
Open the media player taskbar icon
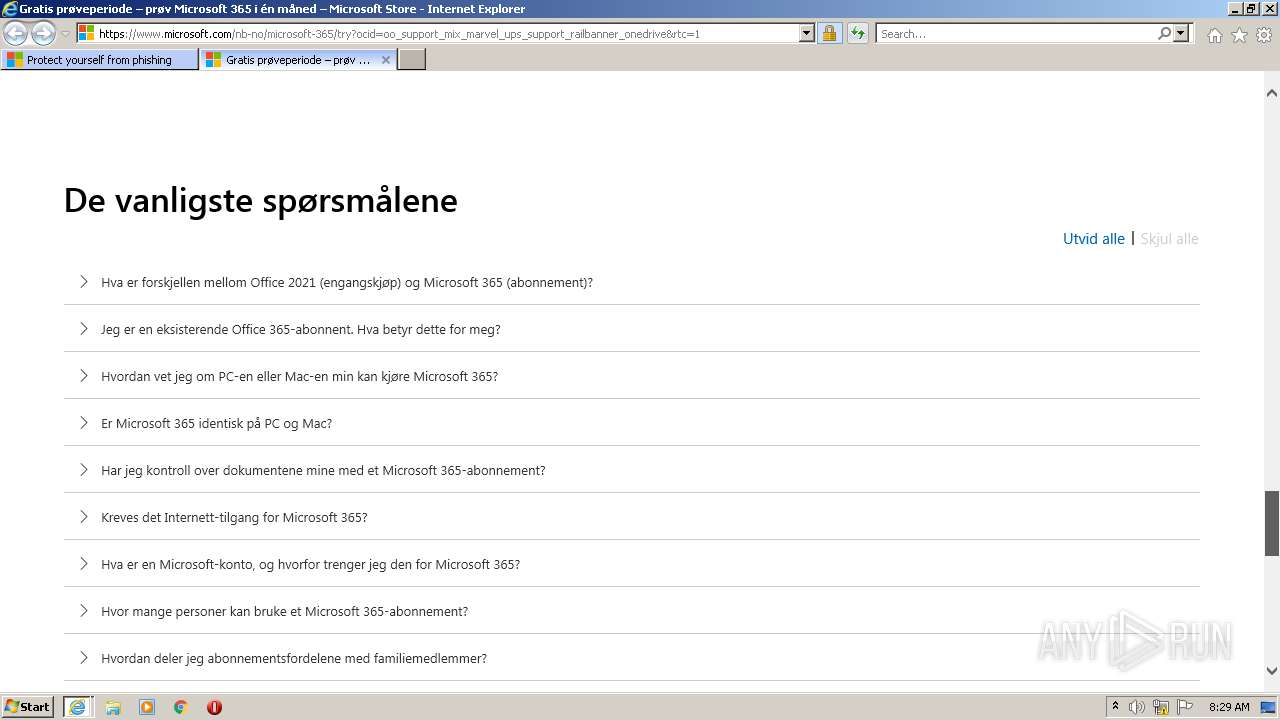[147, 707]
